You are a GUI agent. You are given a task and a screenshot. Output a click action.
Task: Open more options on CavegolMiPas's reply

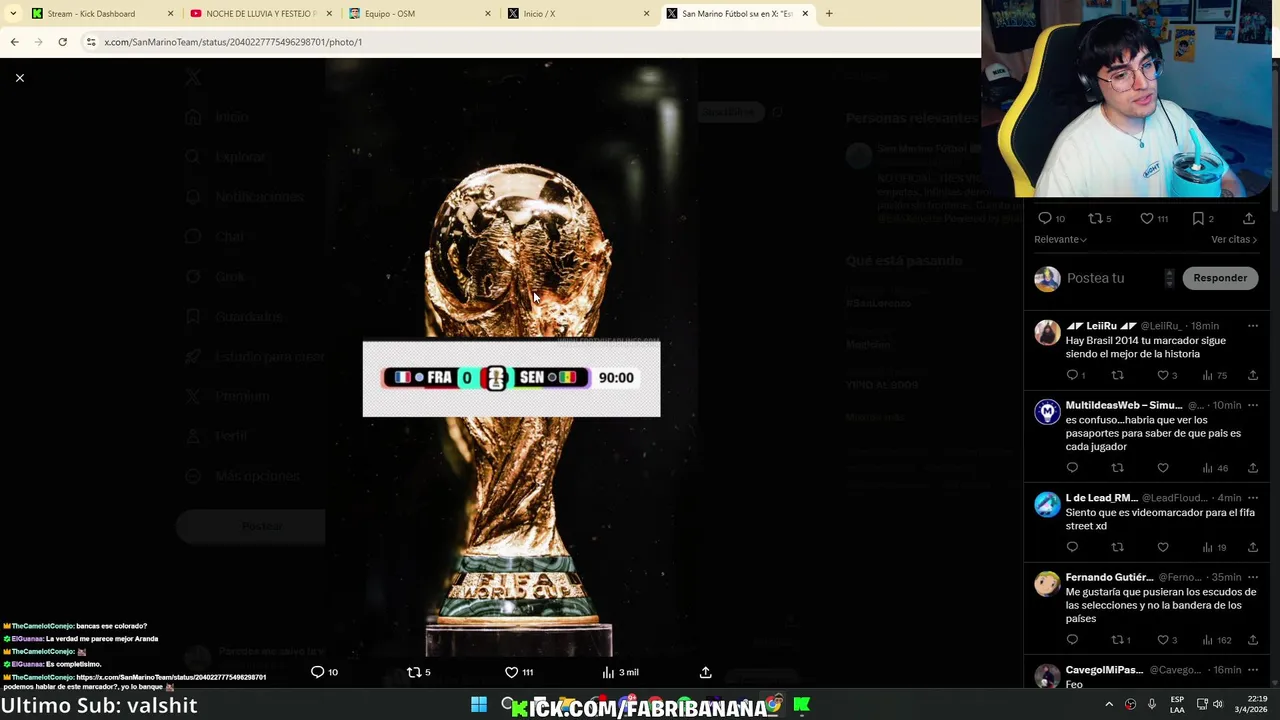1252,670
